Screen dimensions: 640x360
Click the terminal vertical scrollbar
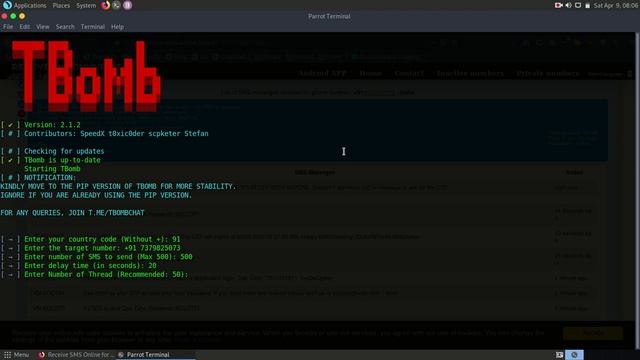click(x=637, y=190)
